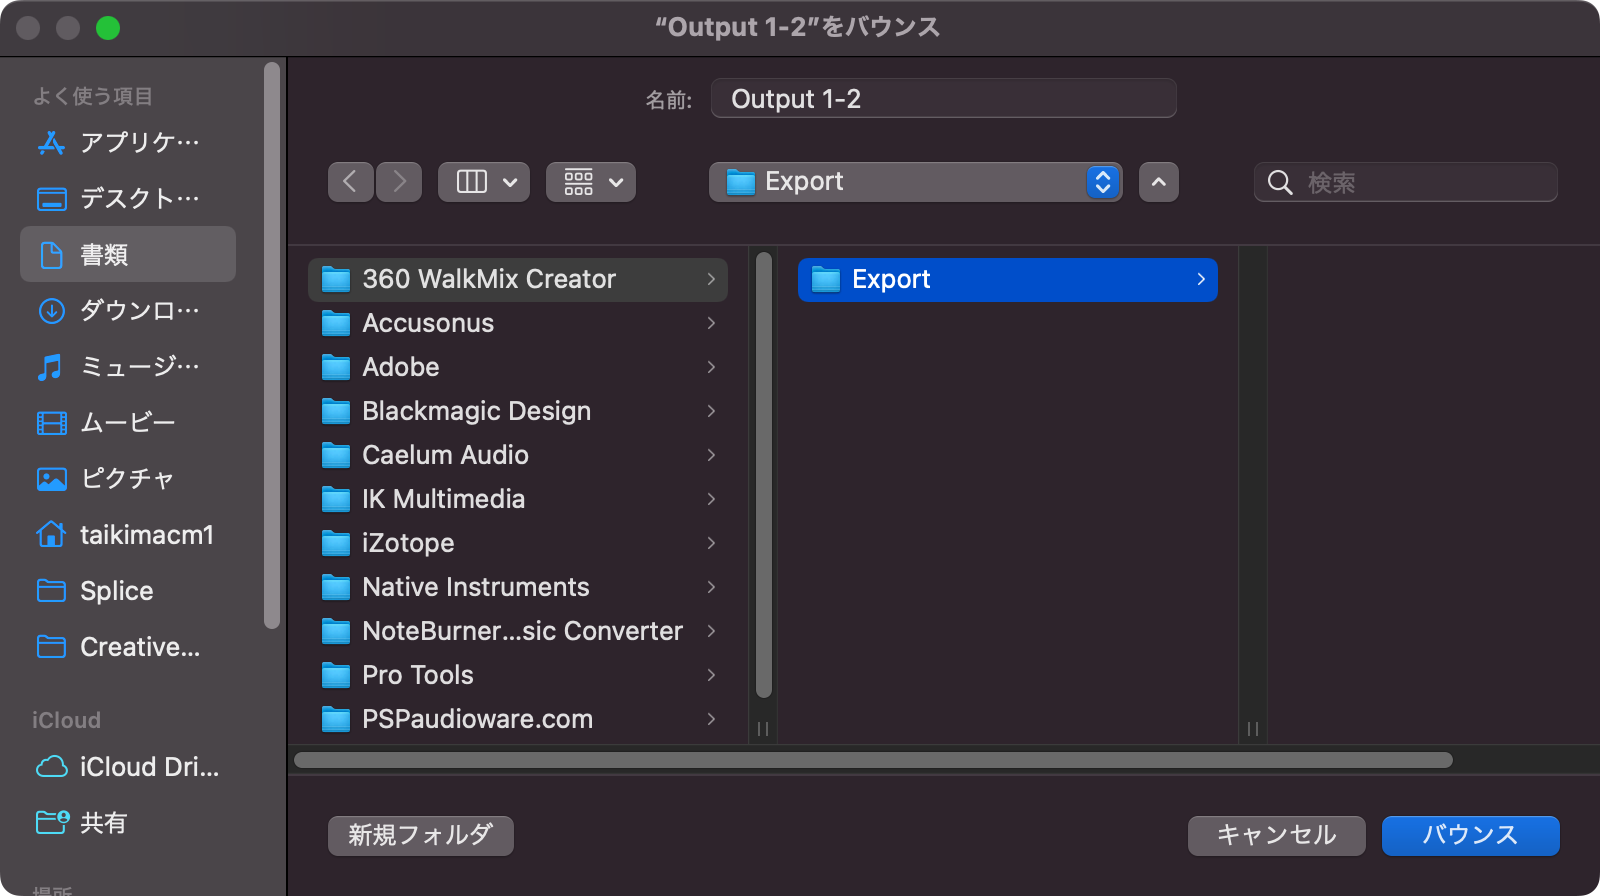Viewport: 1600px width, 896px height.
Task: Expand the Adobe folder chevron
Action: tap(711, 367)
